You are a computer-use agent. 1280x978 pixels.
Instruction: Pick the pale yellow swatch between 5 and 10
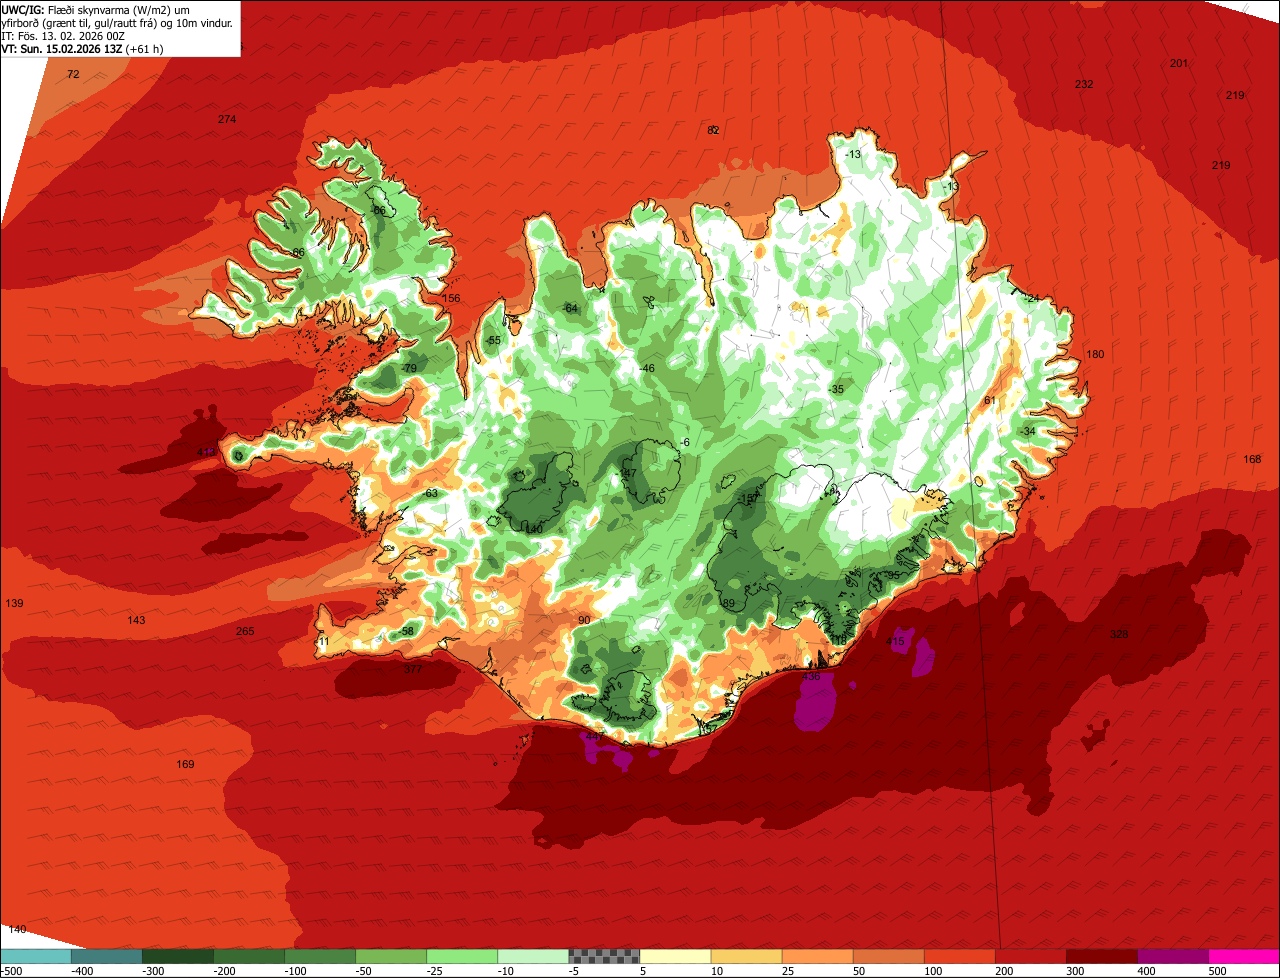675,956
